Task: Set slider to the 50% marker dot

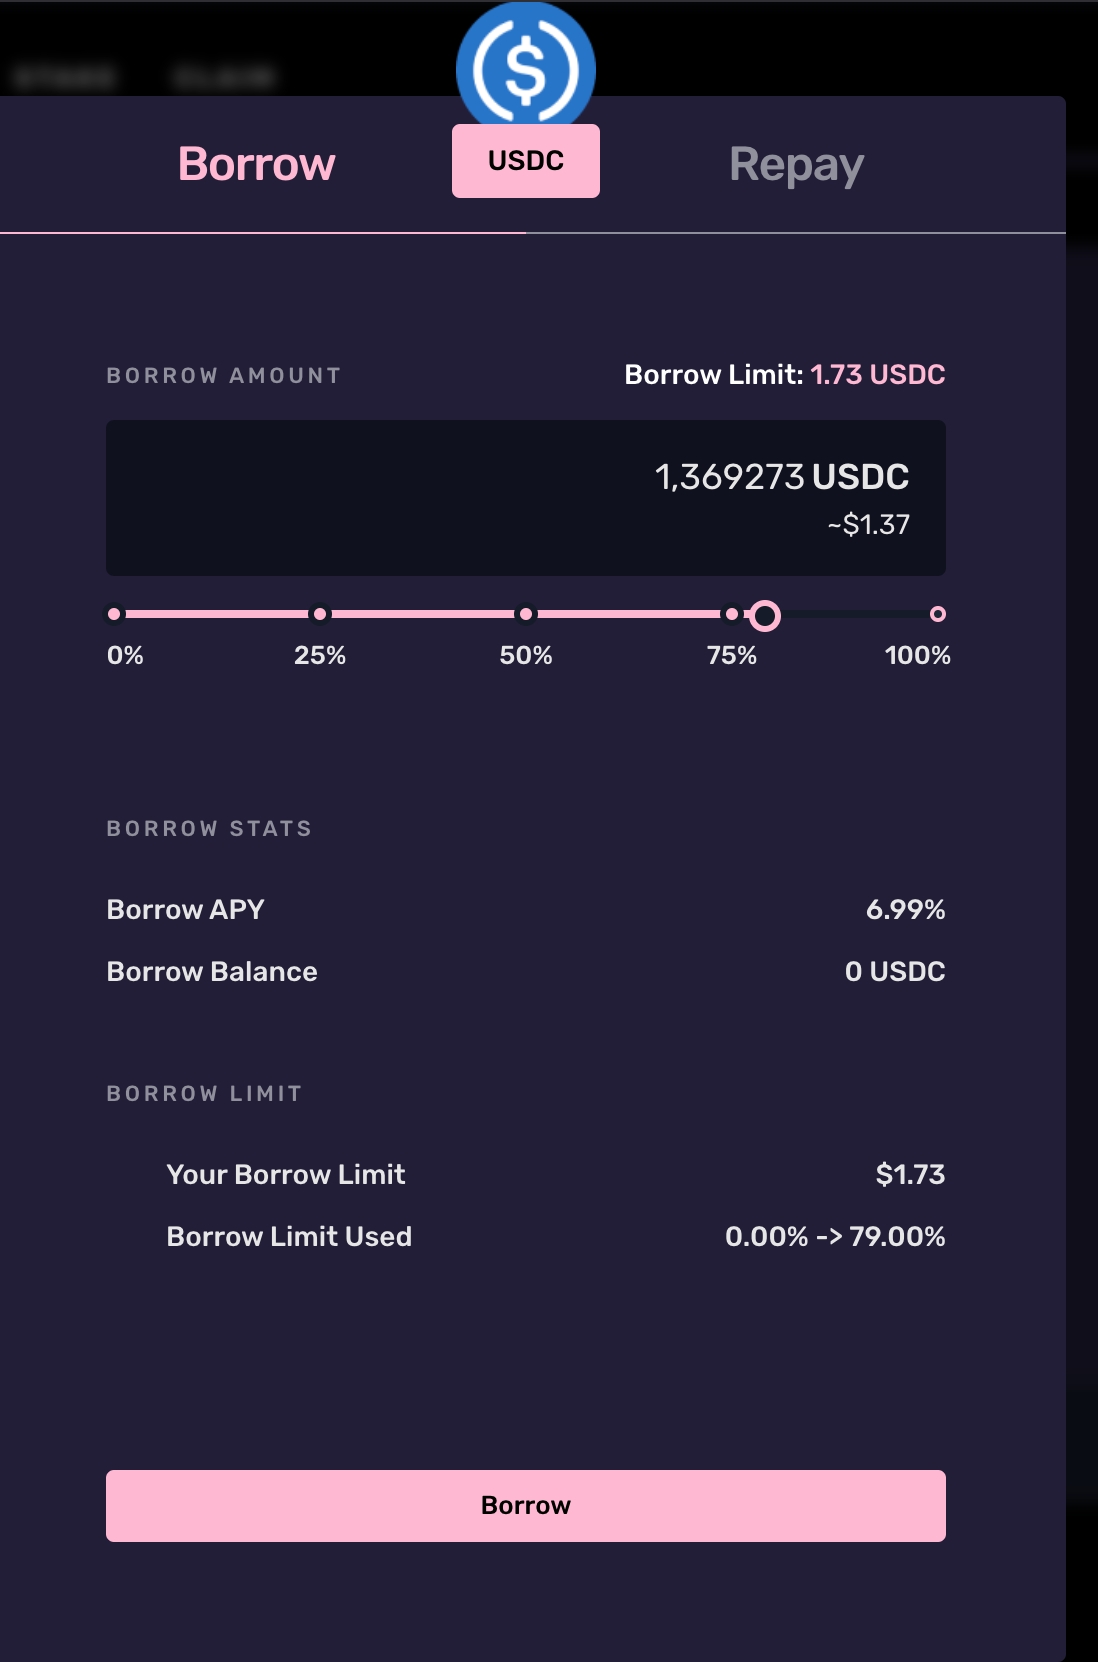Action: click(x=526, y=614)
